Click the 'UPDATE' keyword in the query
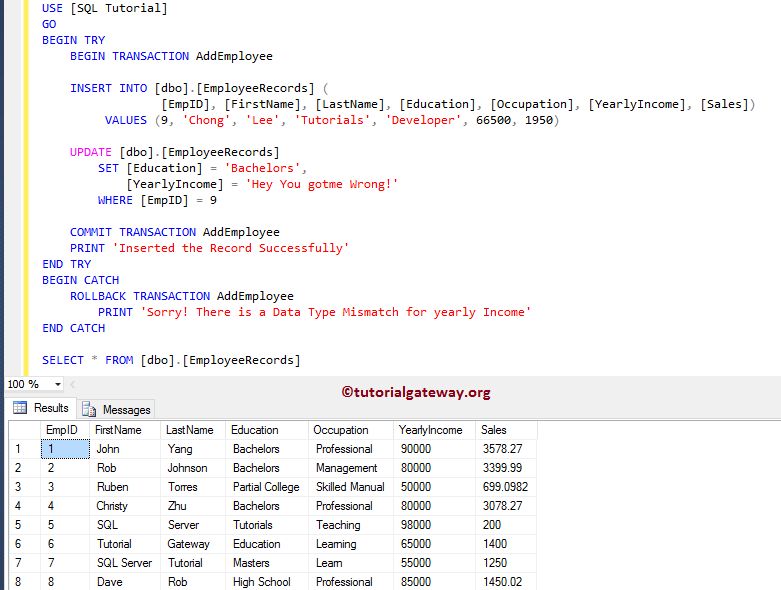781x590 pixels. pos(91,152)
